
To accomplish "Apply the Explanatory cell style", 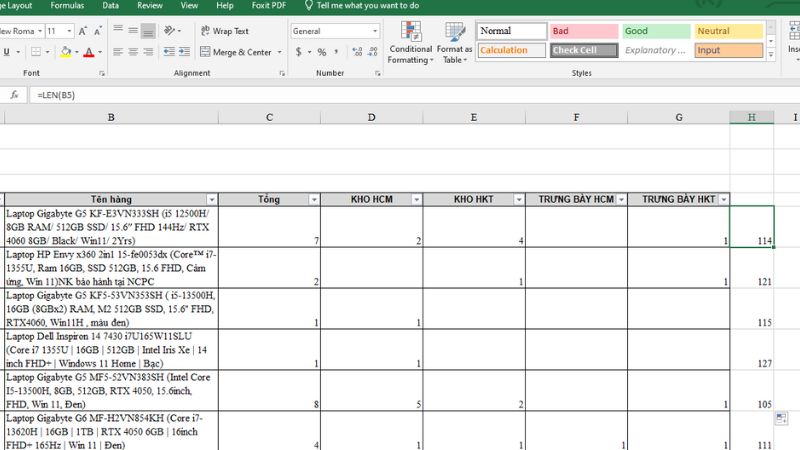I will click(656, 51).
